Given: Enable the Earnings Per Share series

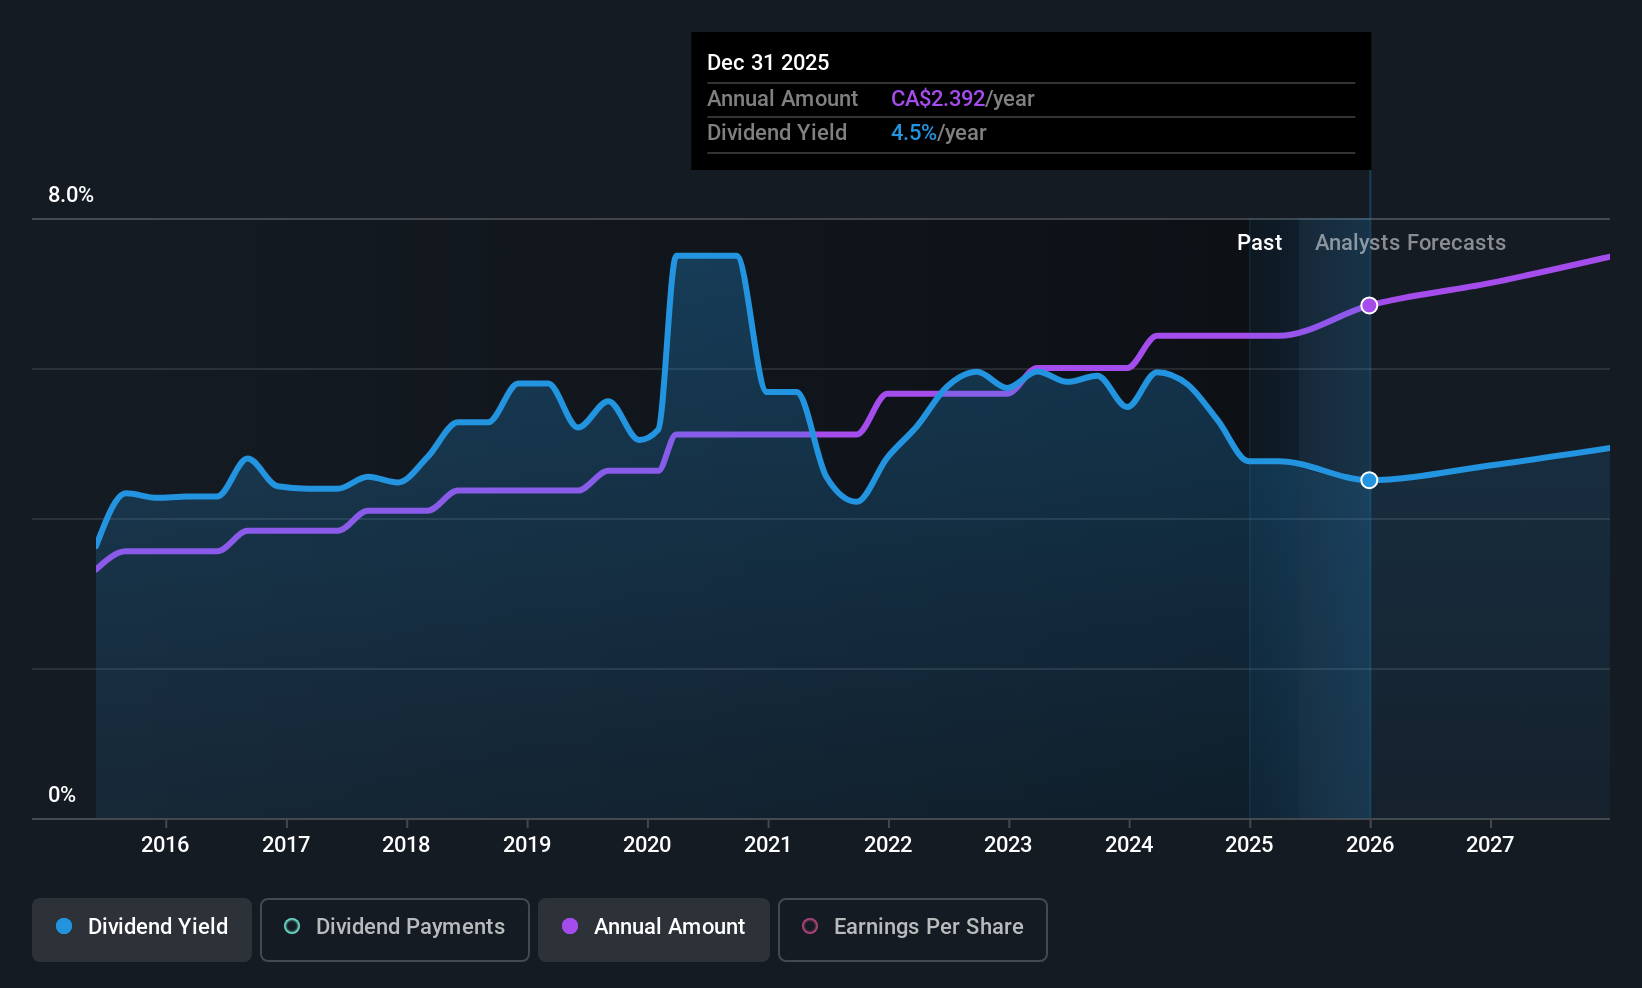Looking at the screenshot, I should click(913, 930).
